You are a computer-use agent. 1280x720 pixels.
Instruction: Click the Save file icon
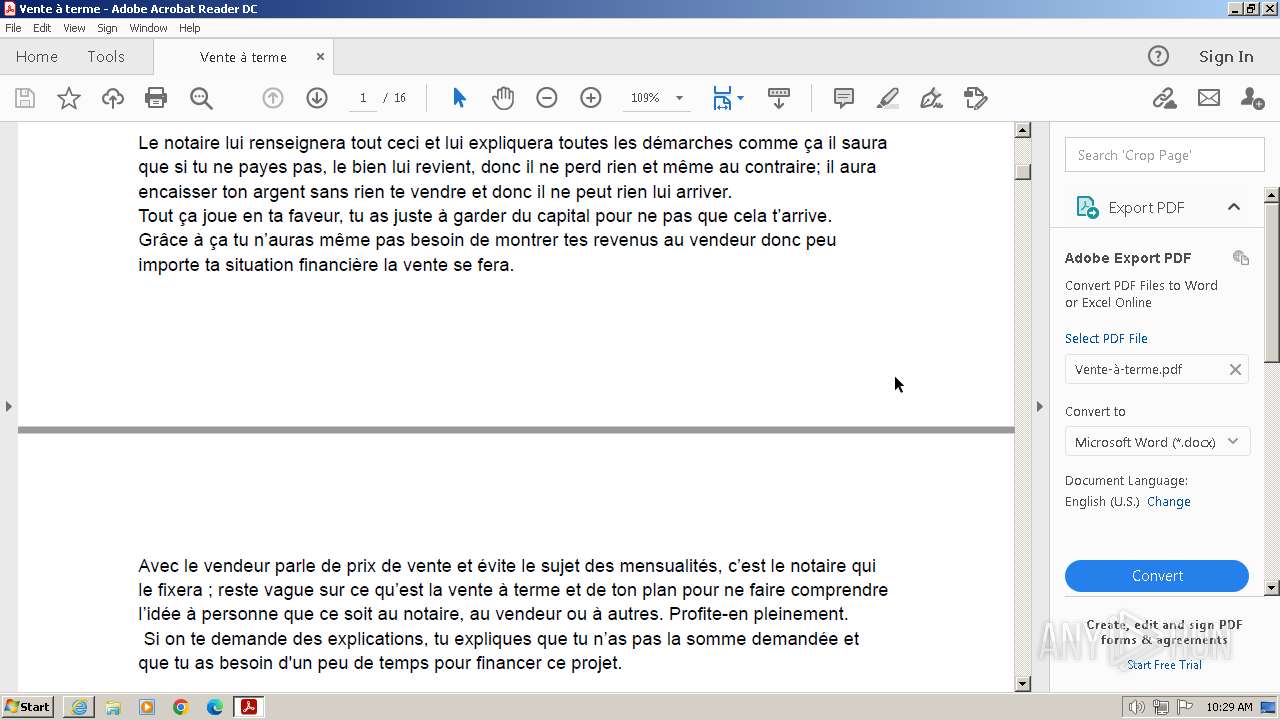pyautogui.click(x=25, y=98)
